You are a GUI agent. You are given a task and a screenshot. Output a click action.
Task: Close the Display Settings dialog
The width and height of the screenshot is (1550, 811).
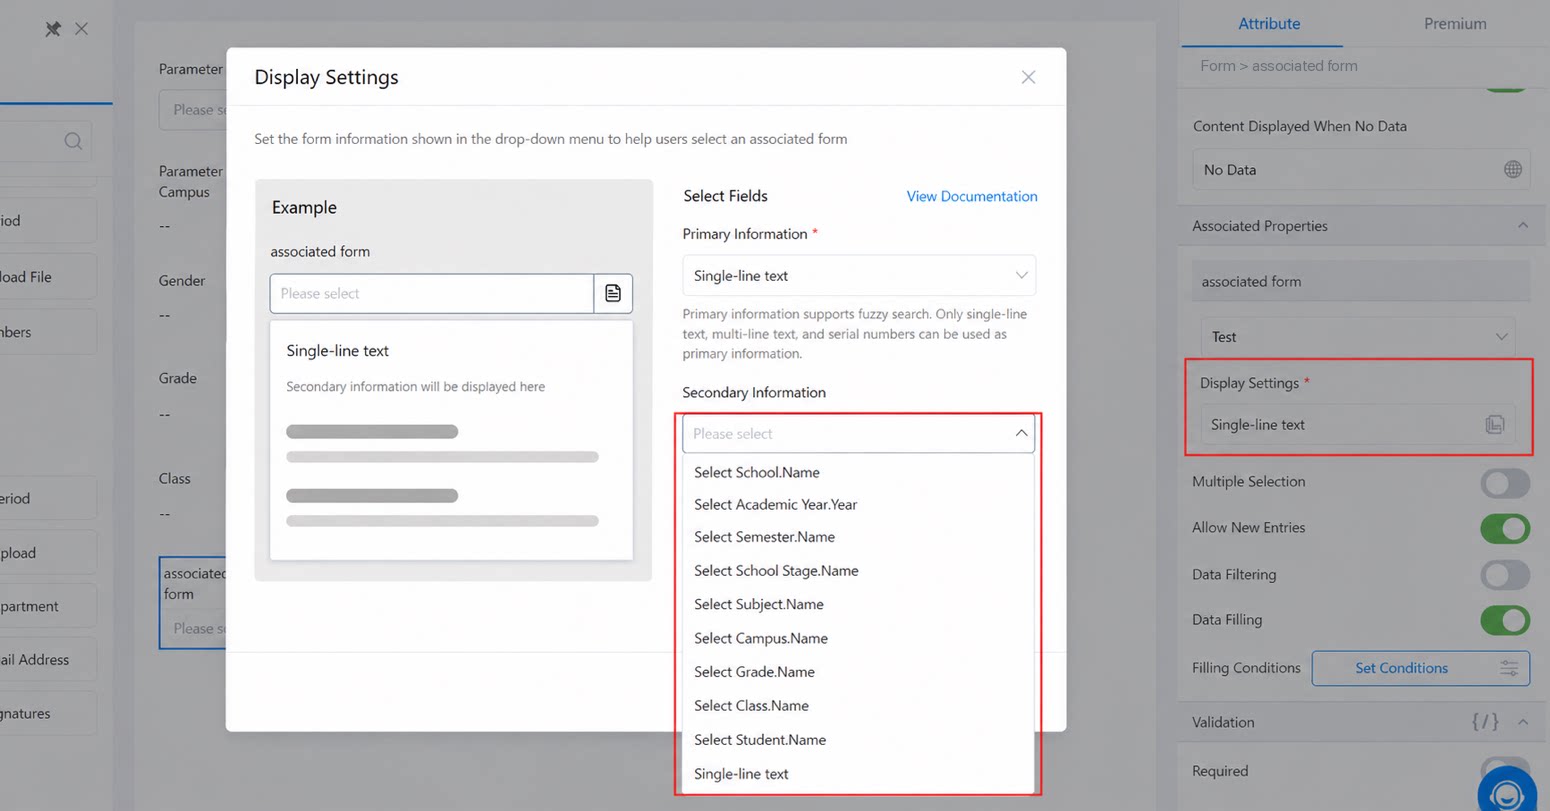1028,77
